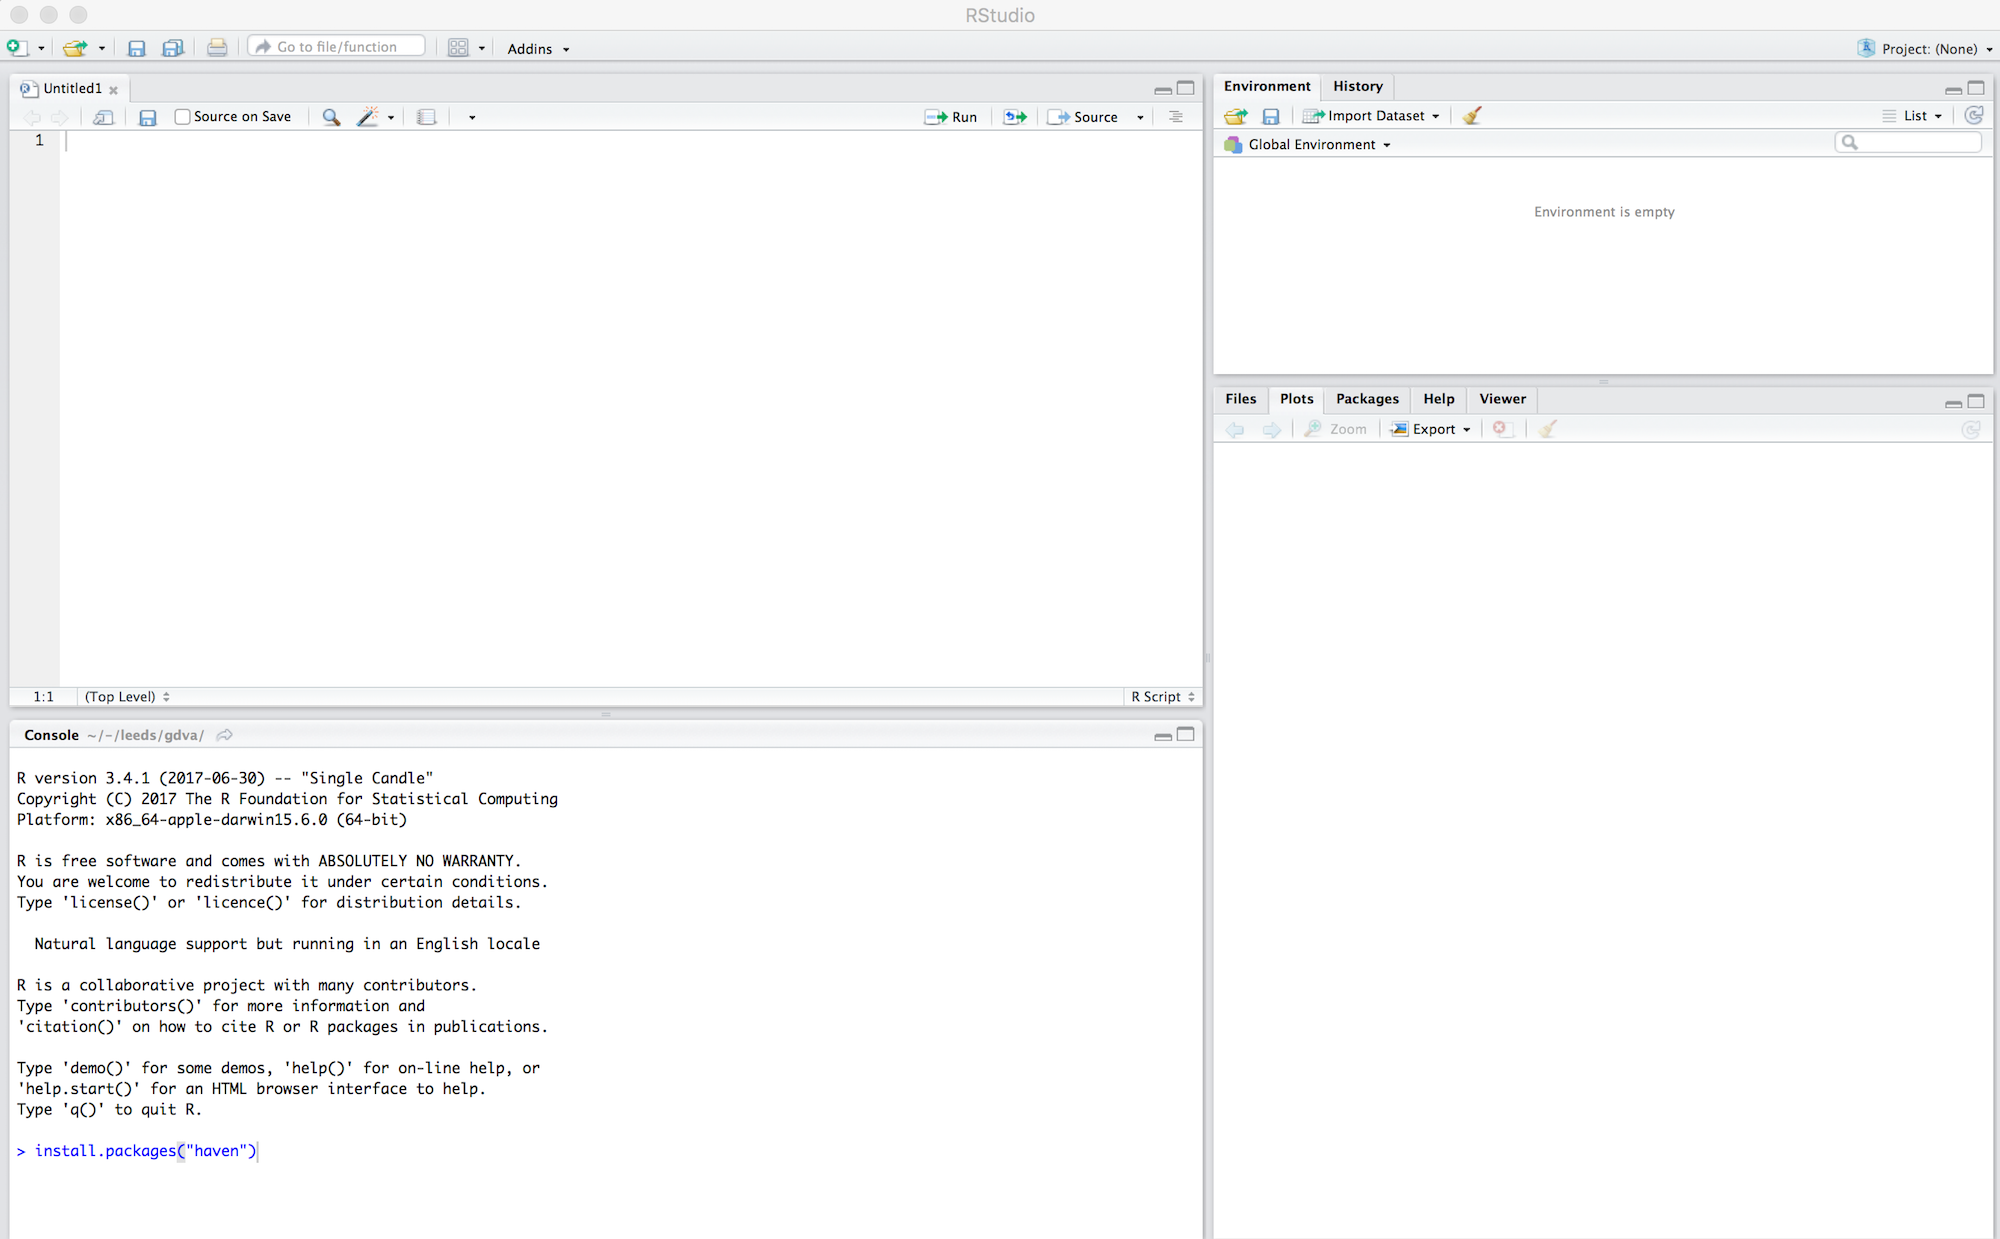Toggle Source on Save checkbox

(x=179, y=117)
